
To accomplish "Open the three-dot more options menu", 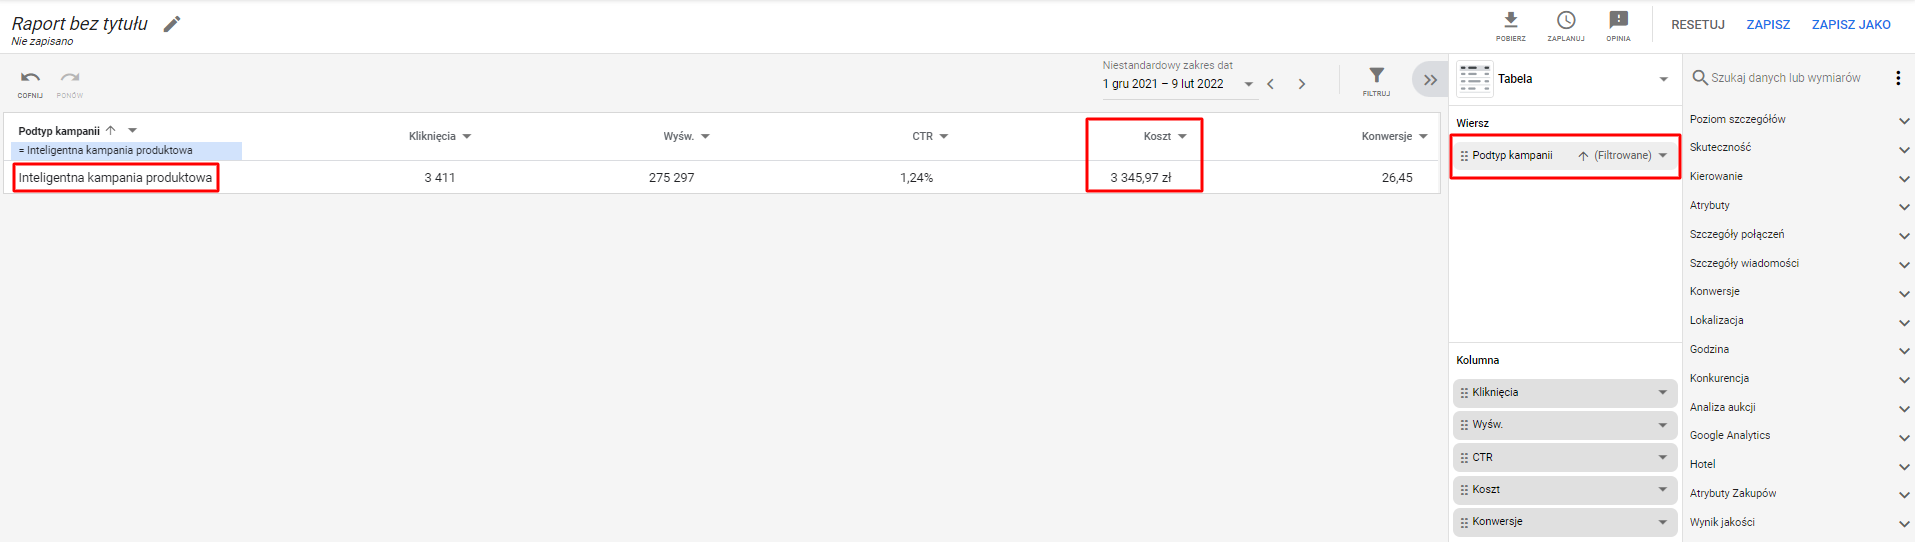I will point(1897,78).
